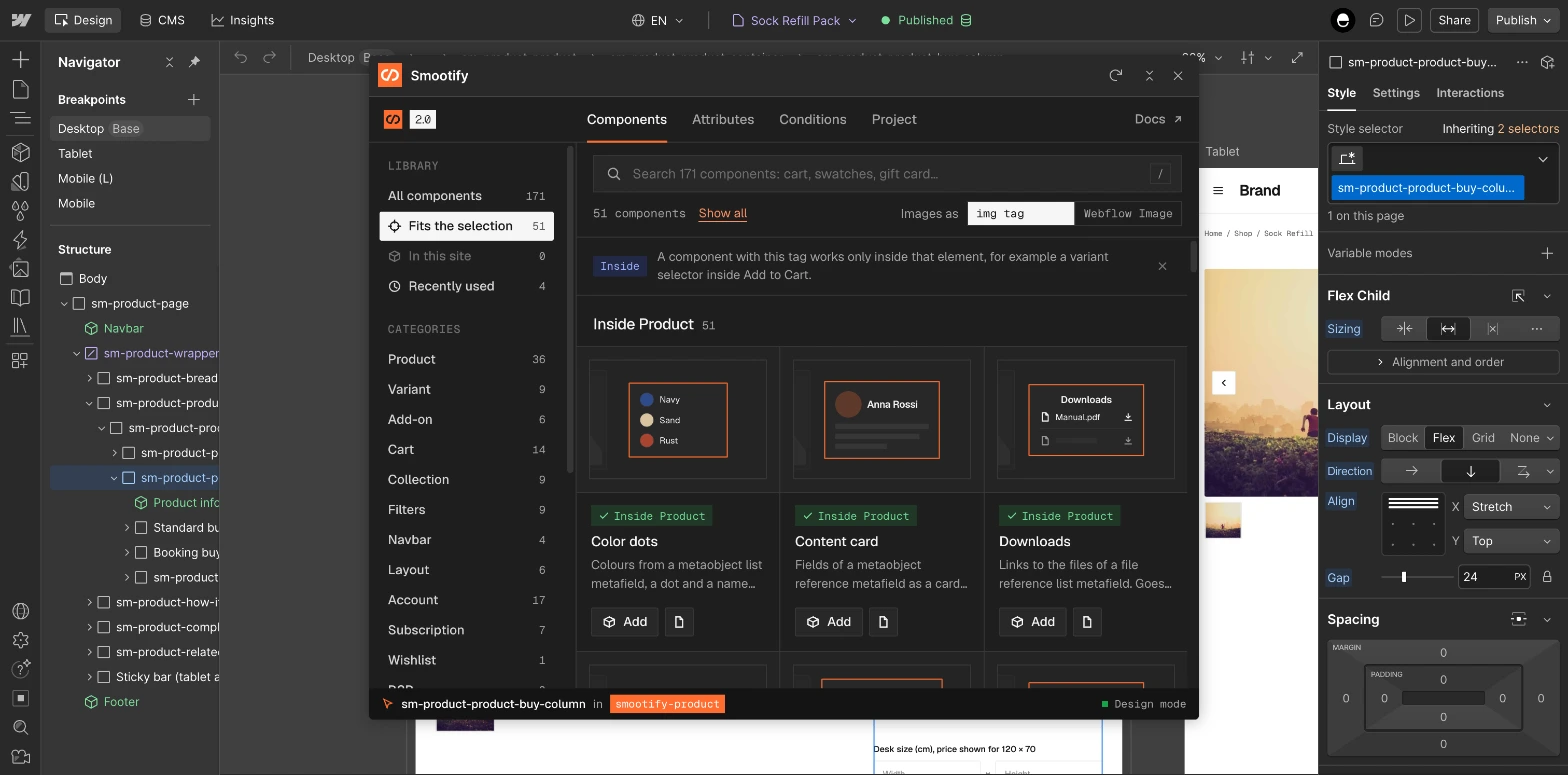Open the Add elements plus icon
The width and height of the screenshot is (1568, 775).
click(20, 60)
